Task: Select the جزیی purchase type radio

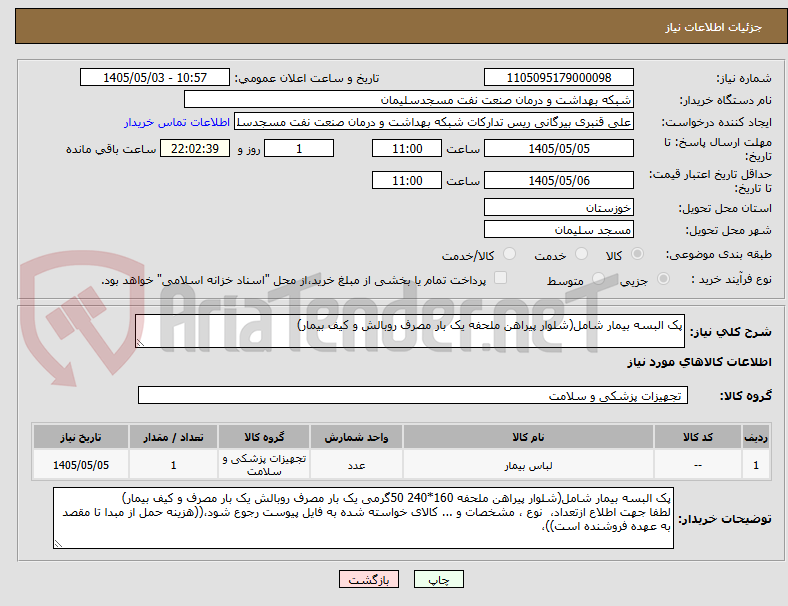Action: coord(663,278)
